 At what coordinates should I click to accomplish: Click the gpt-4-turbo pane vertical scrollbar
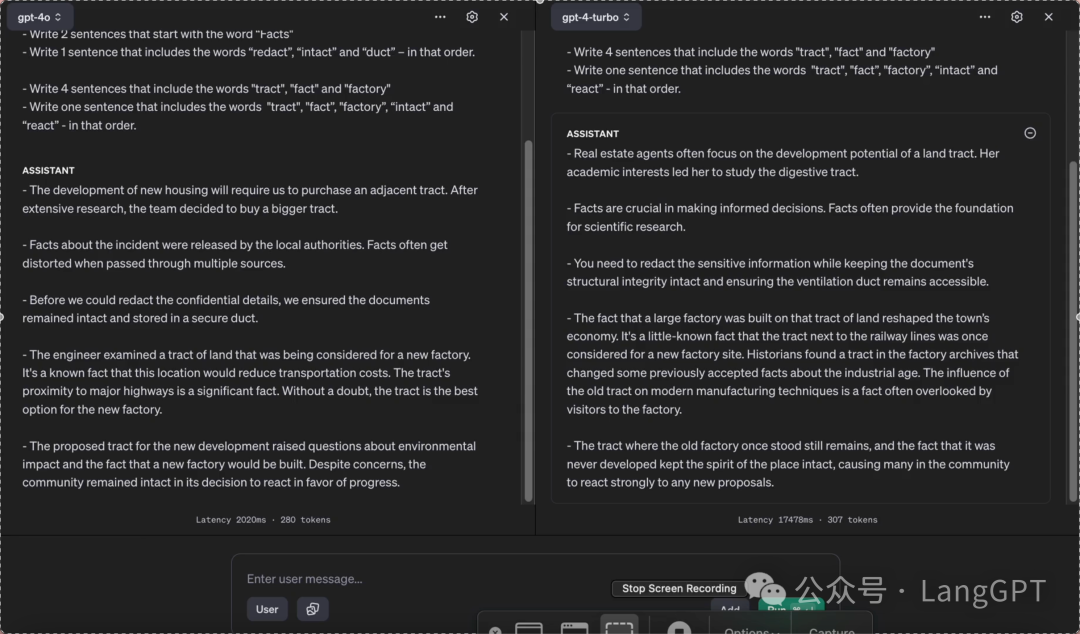tap(1072, 331)
